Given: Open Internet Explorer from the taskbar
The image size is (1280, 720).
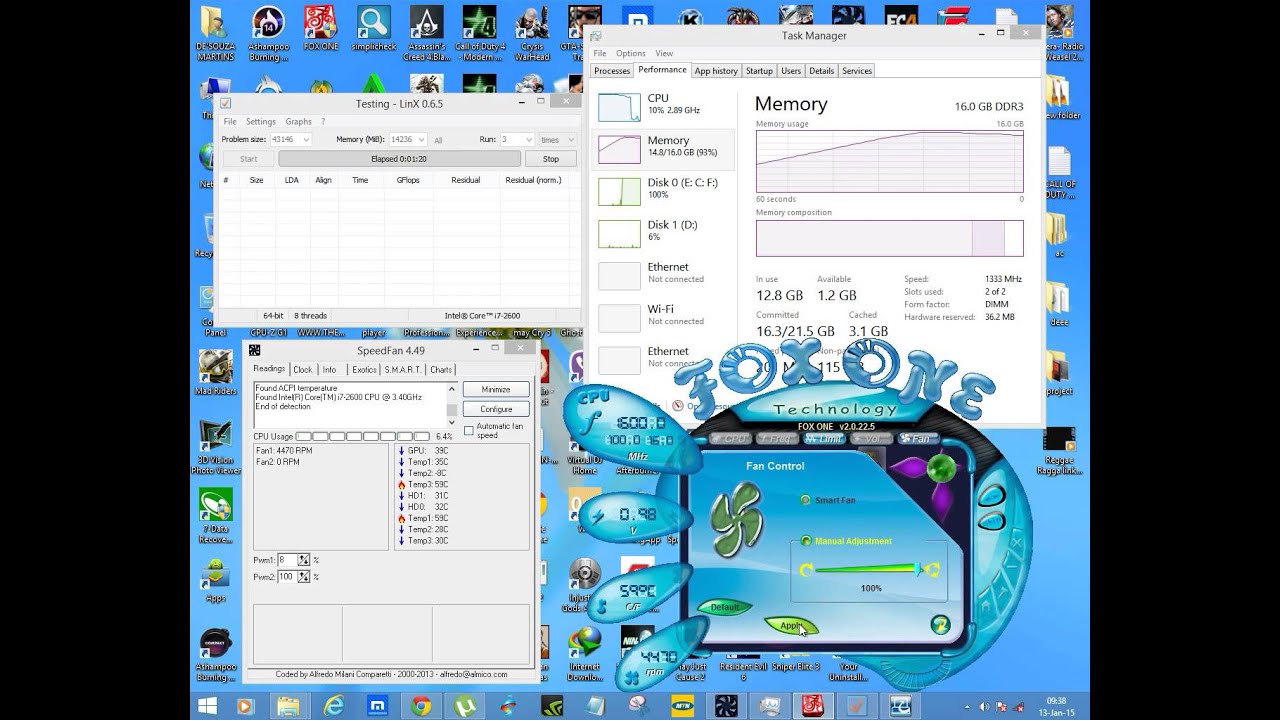Looking at the screenshot, I should [331, 706].
